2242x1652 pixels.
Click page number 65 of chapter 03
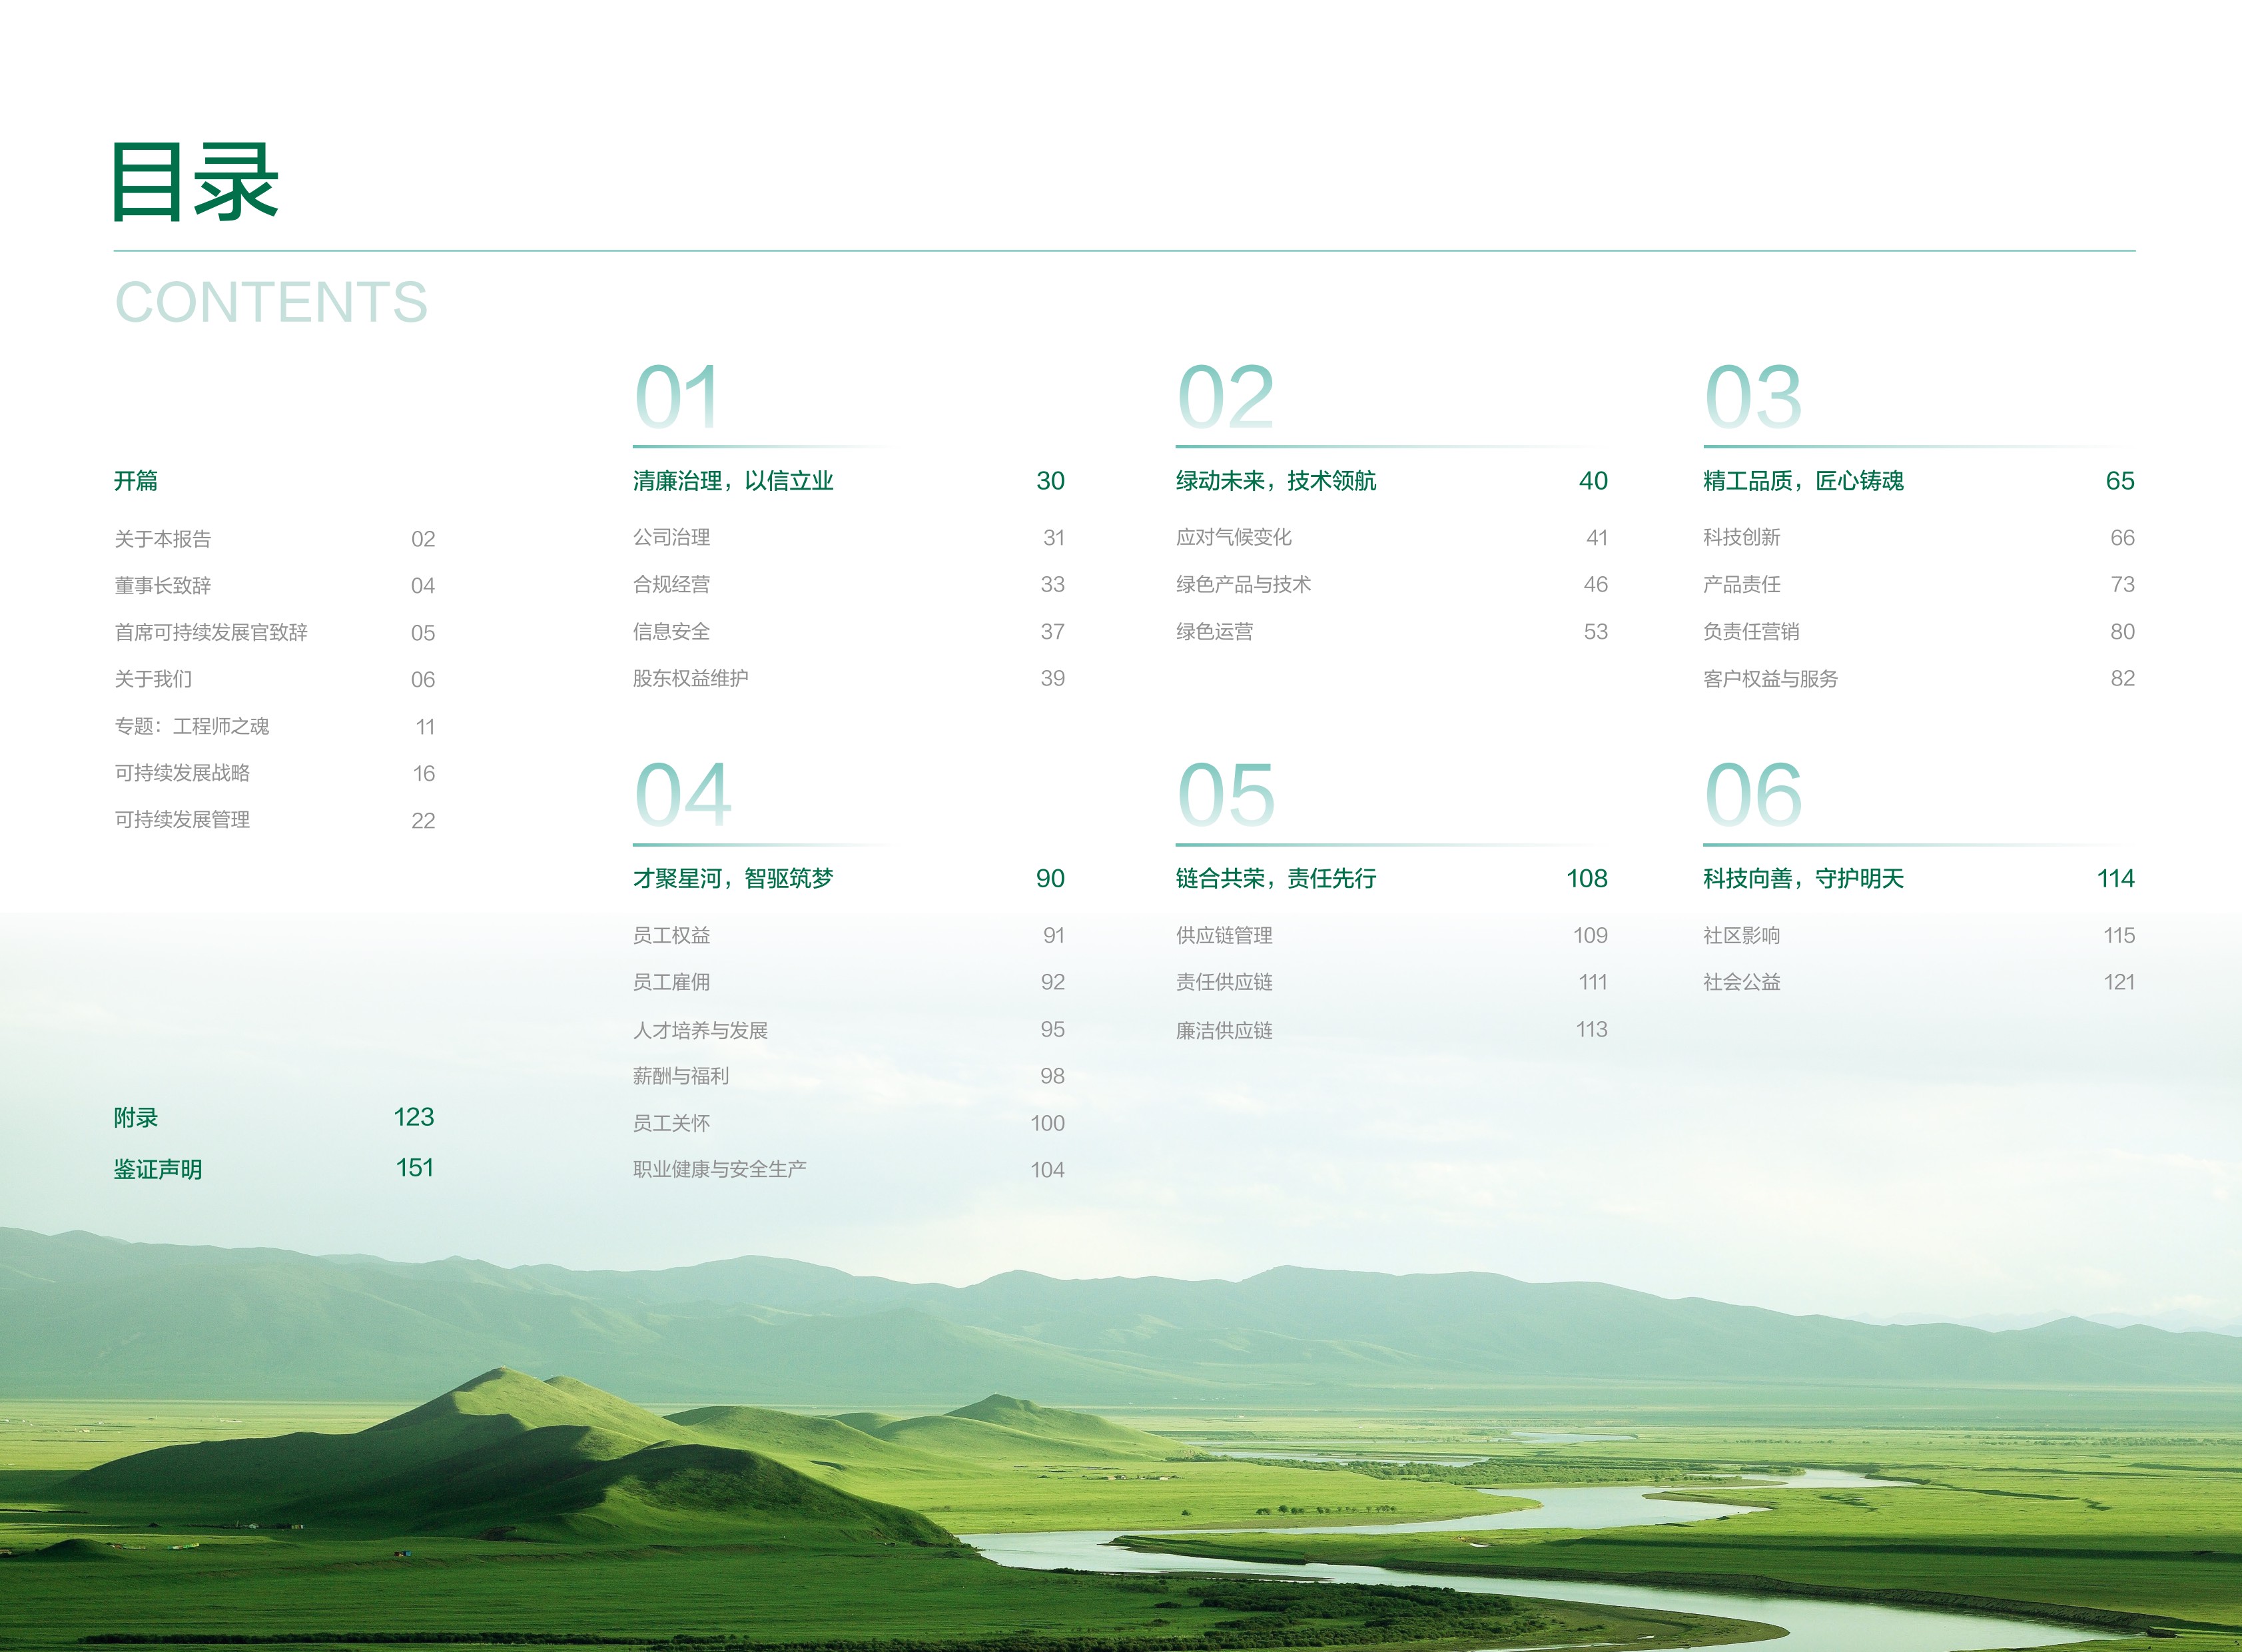click(2120, 481)
